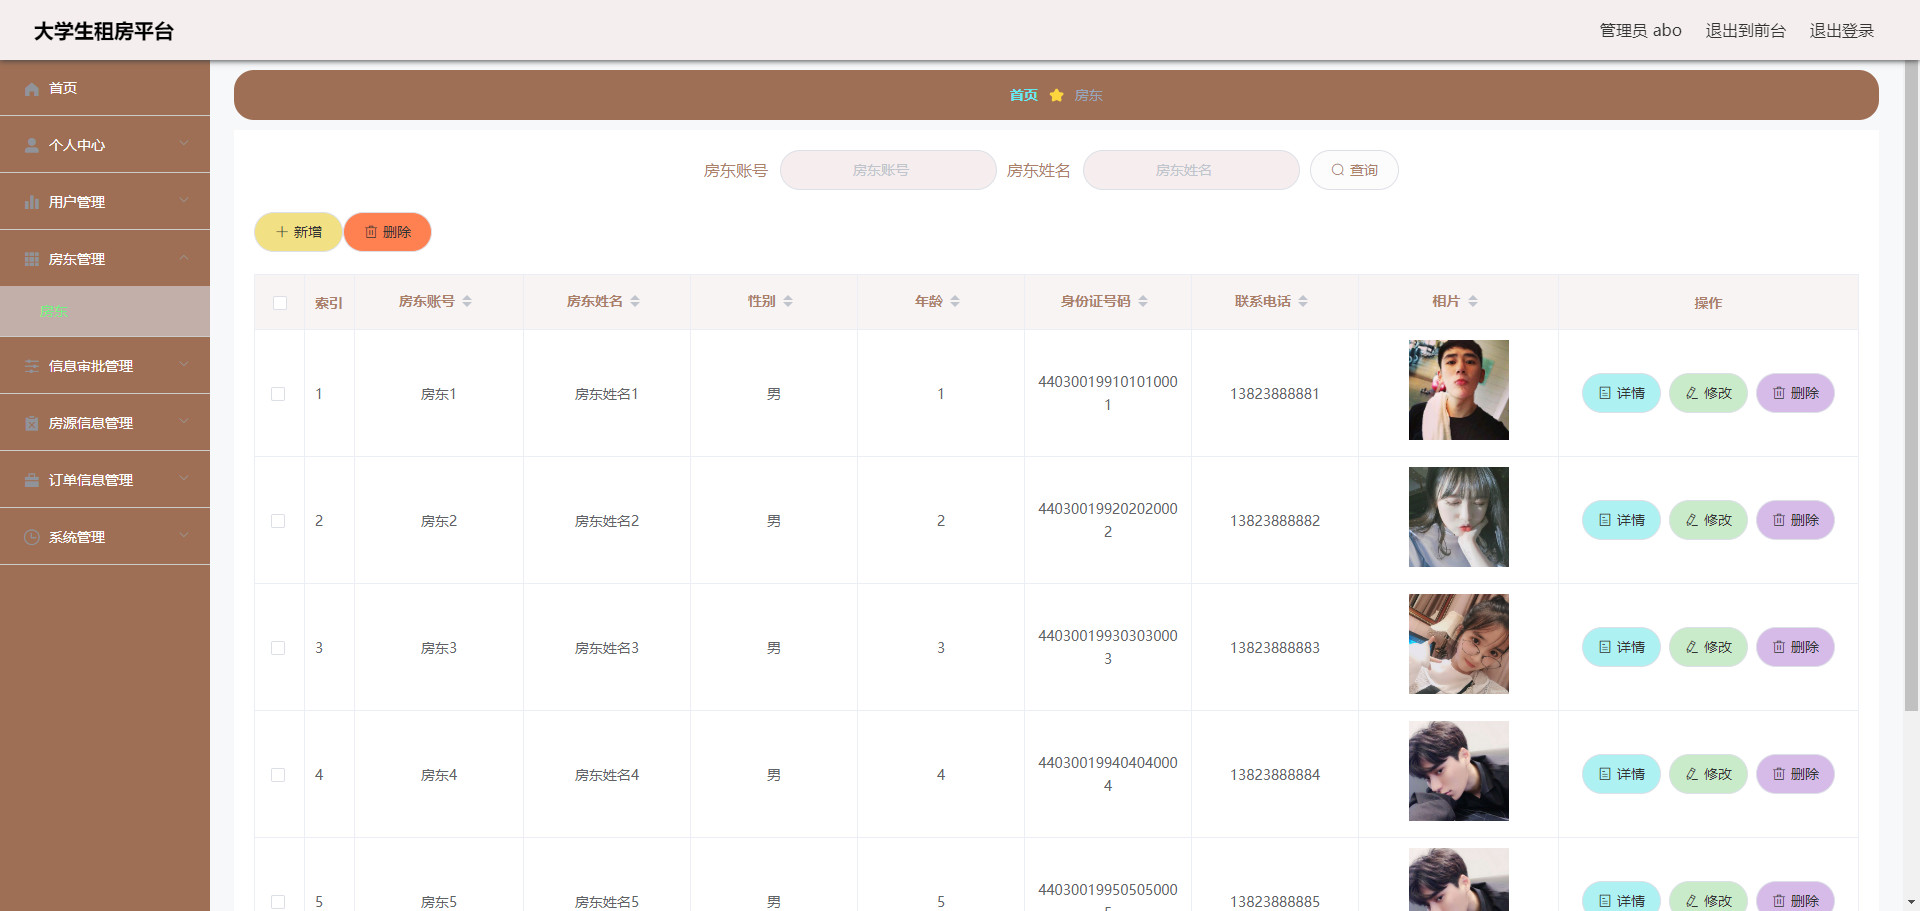The height and width of the screenshot is (911, 1920).
Task: Click the person icon beside 个人中心
Action: pos(32,146)
